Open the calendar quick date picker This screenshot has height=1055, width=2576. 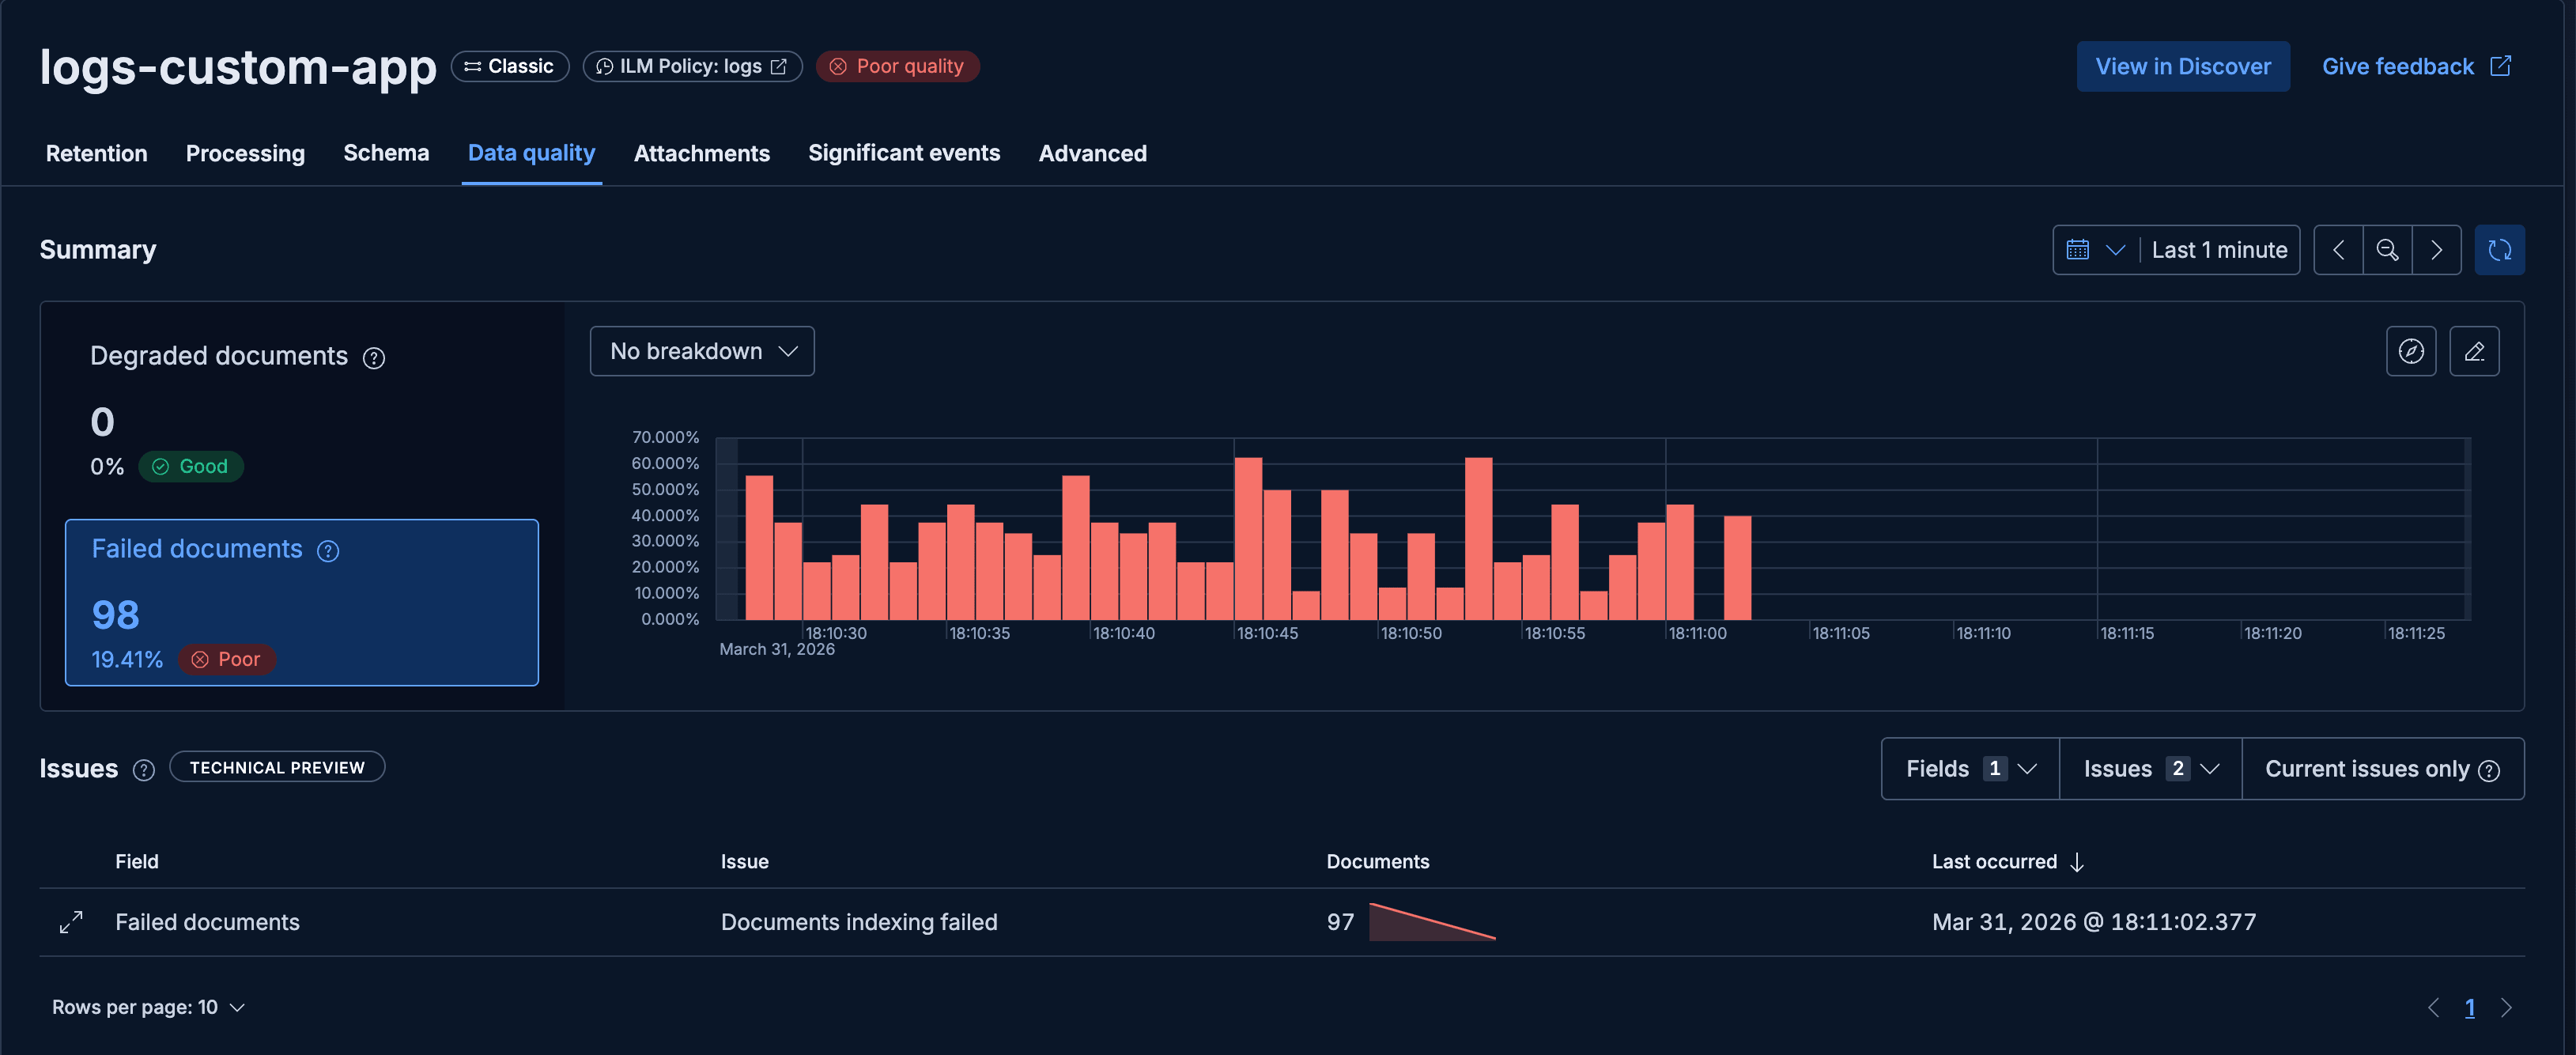tap(2094, 250)
